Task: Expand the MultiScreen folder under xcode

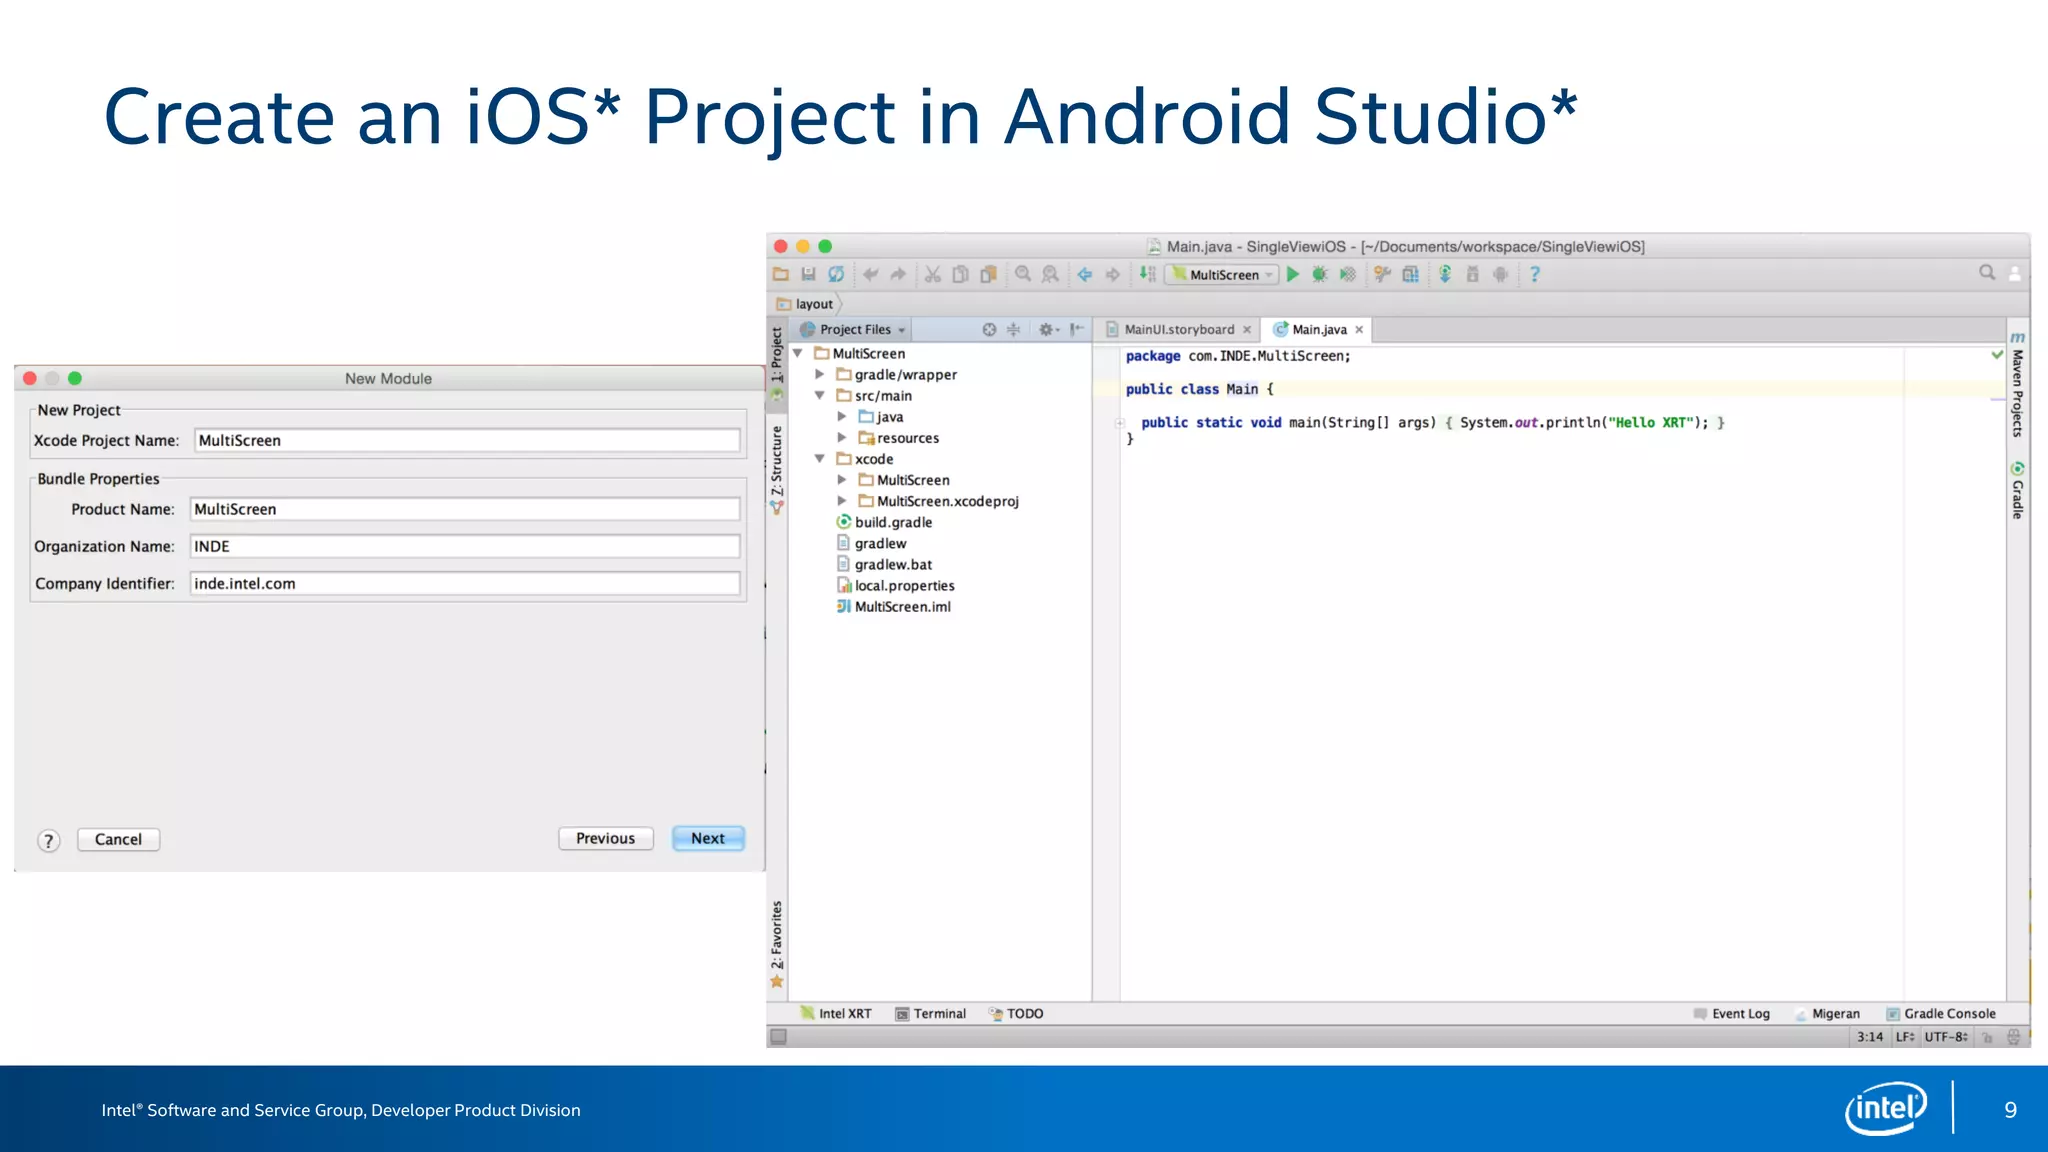Action: pos(841,479)
